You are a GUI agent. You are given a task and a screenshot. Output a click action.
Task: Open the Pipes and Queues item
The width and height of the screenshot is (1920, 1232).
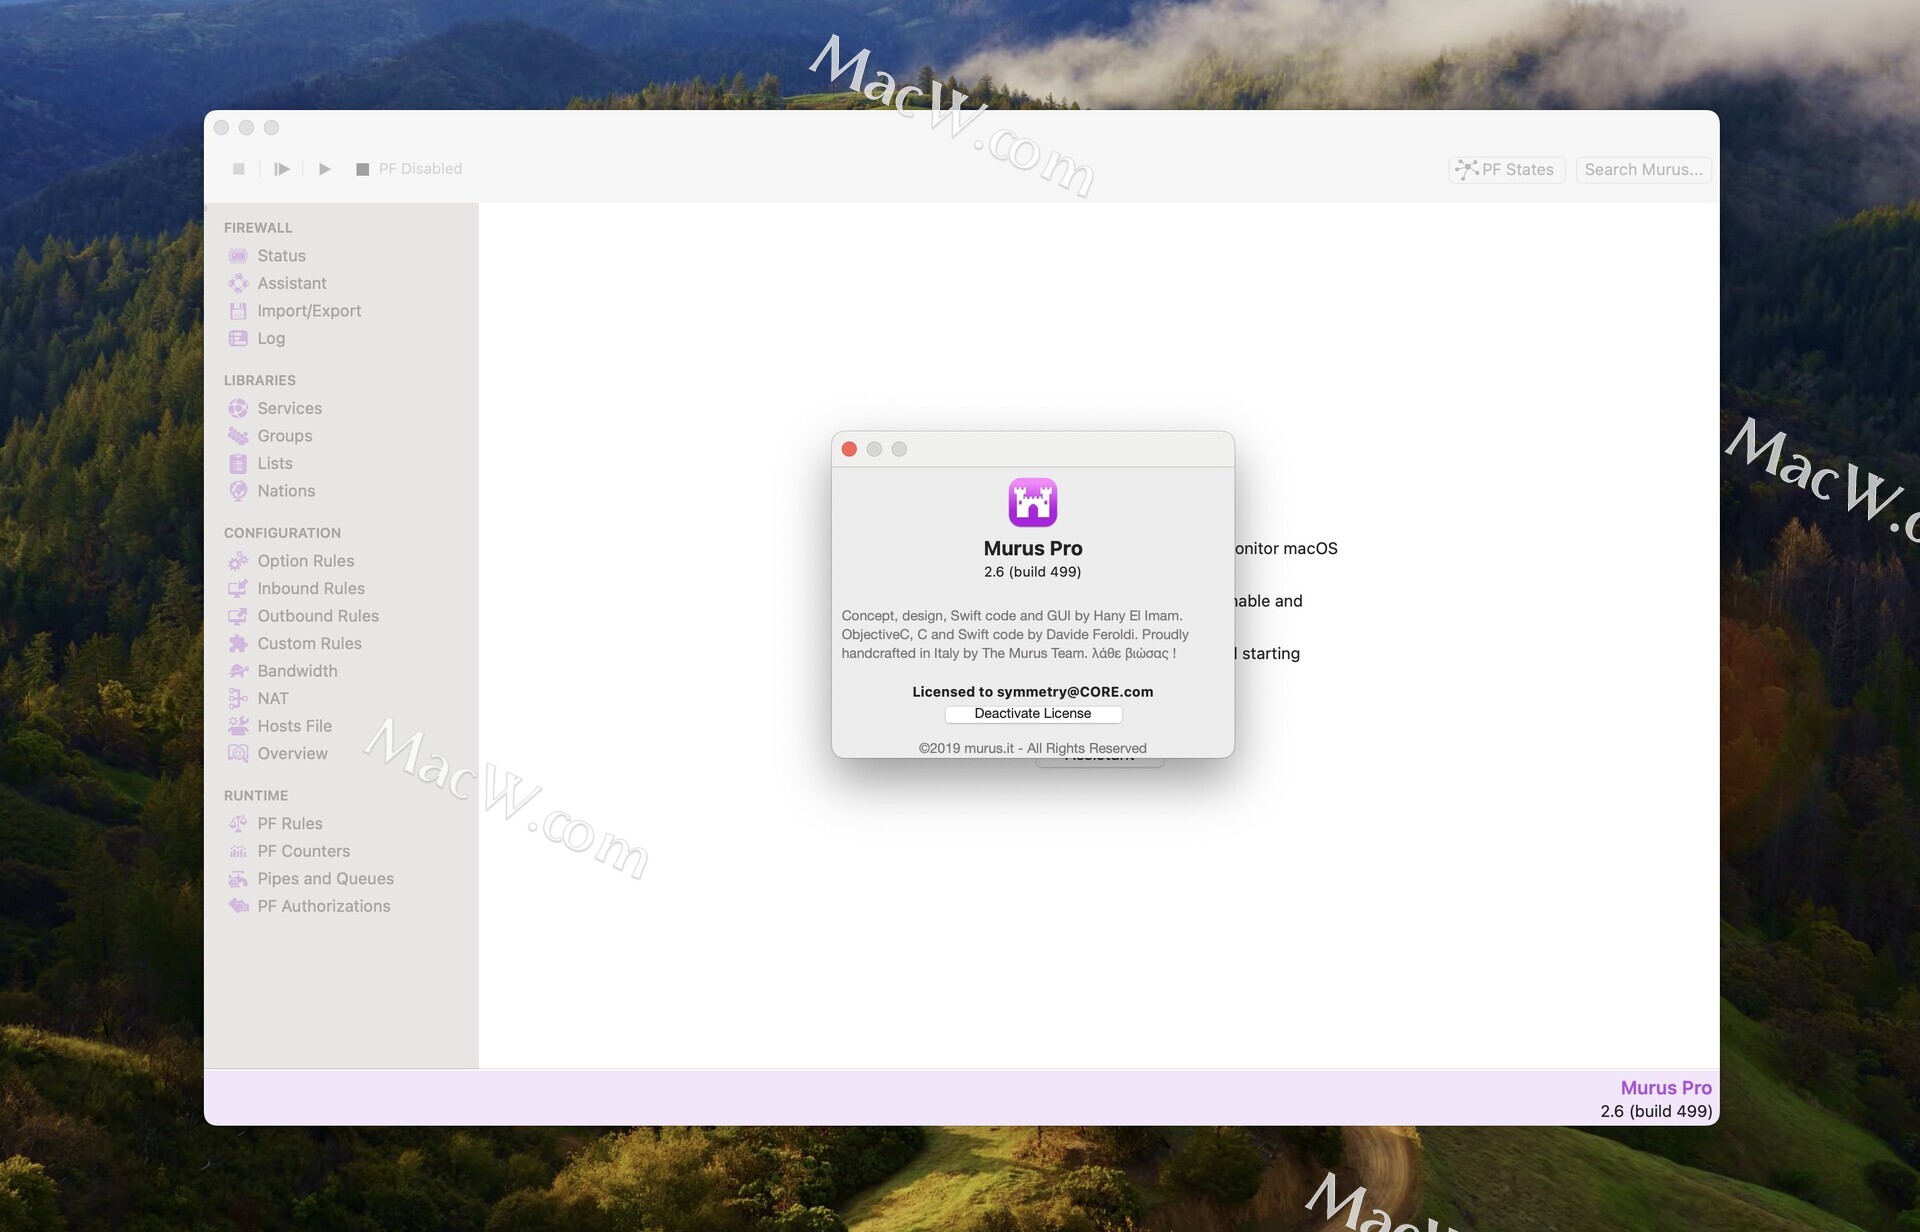[x=325, y=879]
